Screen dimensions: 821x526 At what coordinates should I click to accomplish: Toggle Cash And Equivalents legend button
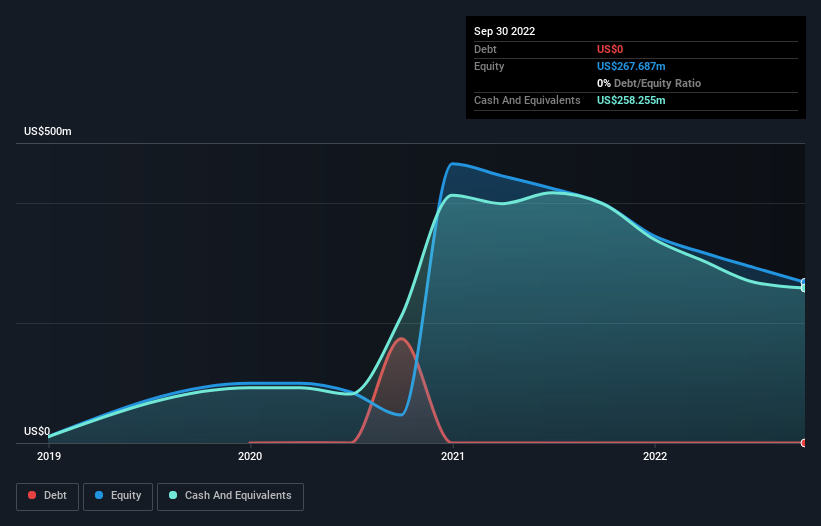click(x=230, y=496)
